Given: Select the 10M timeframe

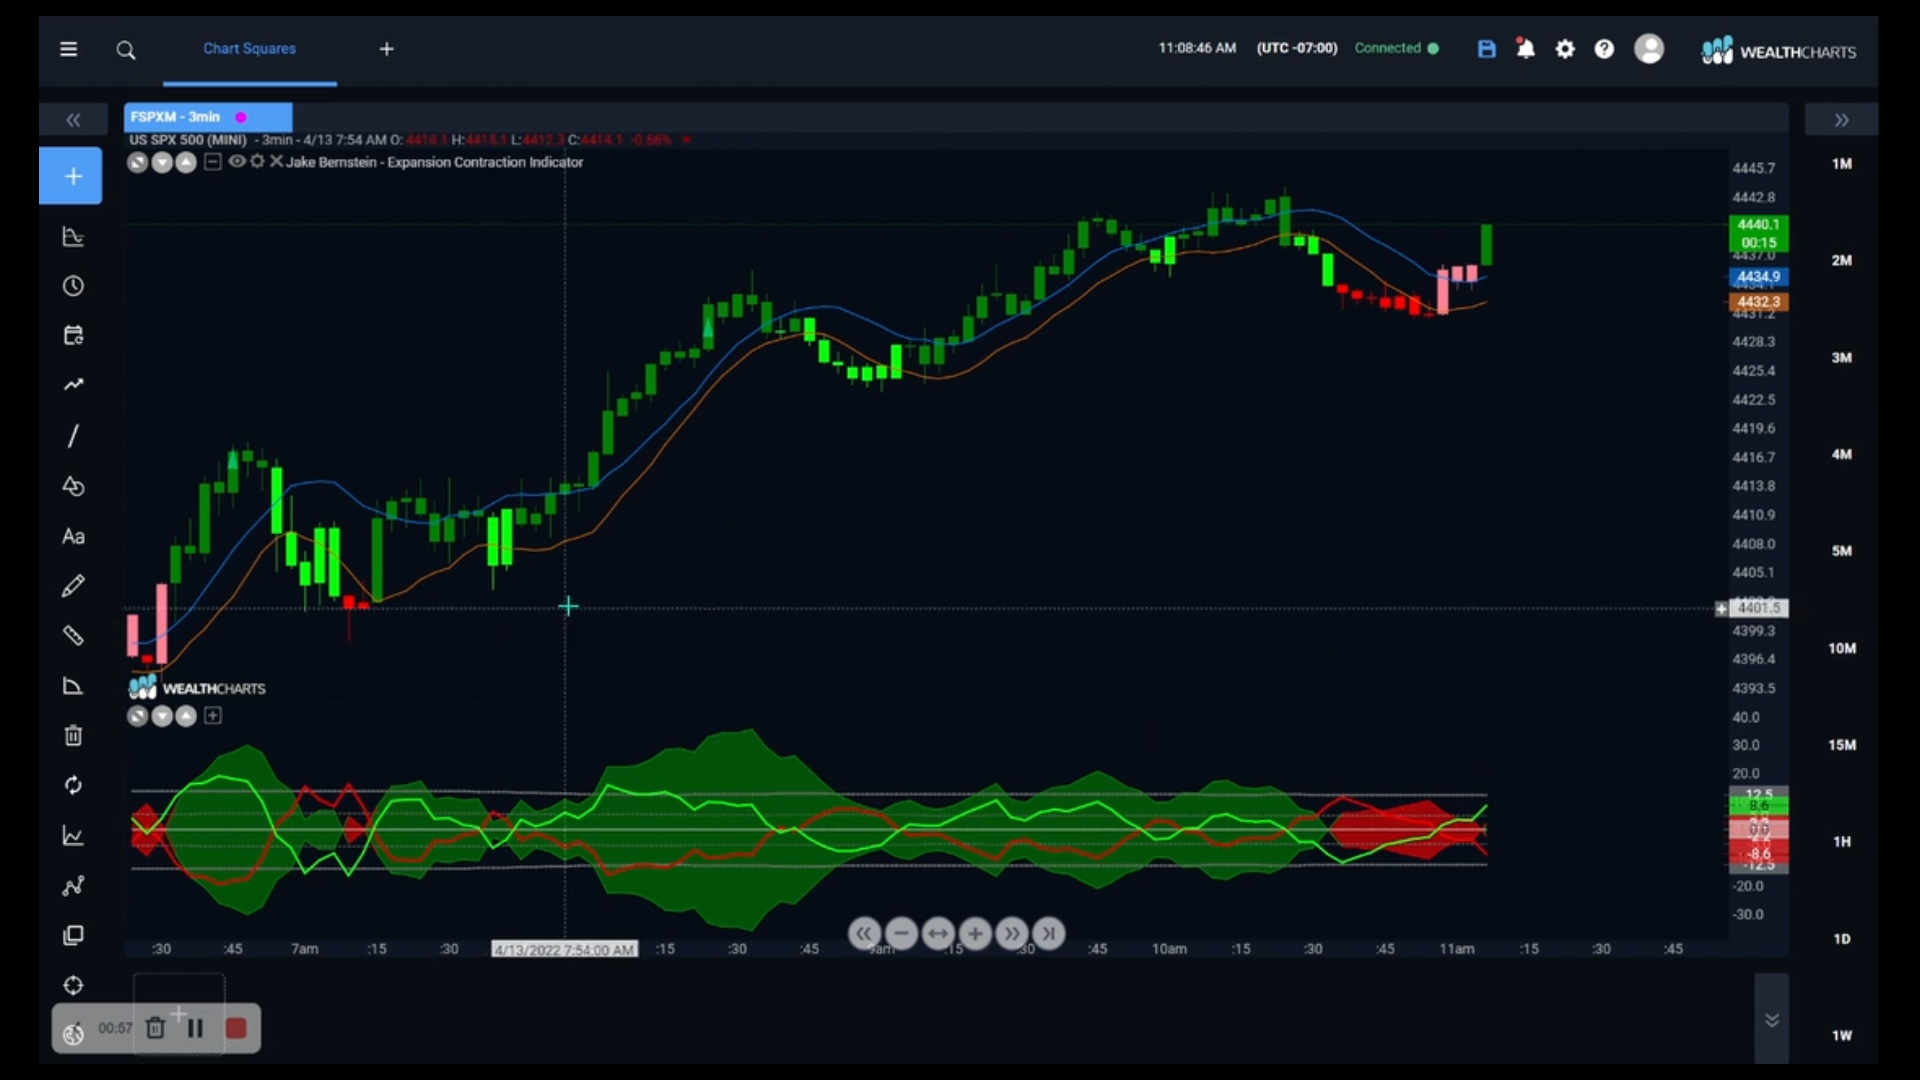Looking at the screenshot, I should pos(1842,649).
